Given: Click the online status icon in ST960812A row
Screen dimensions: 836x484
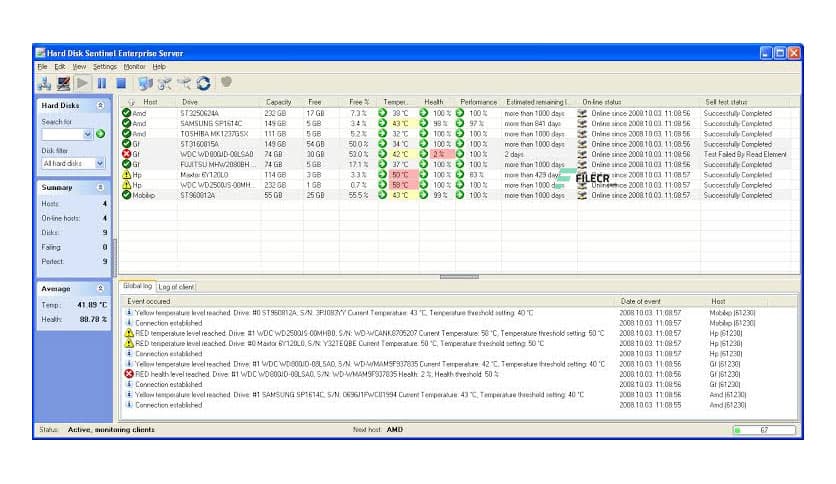Looking at the screenshot, I should point(582,195).
